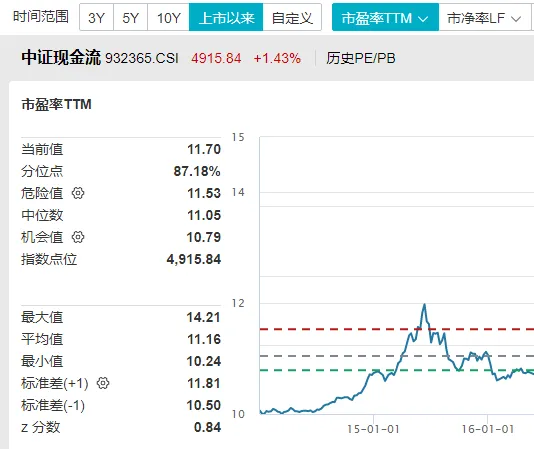Open settings gear next to 标准差(+1)
This screenshot has height=449, width=534.
pos(103,383)
